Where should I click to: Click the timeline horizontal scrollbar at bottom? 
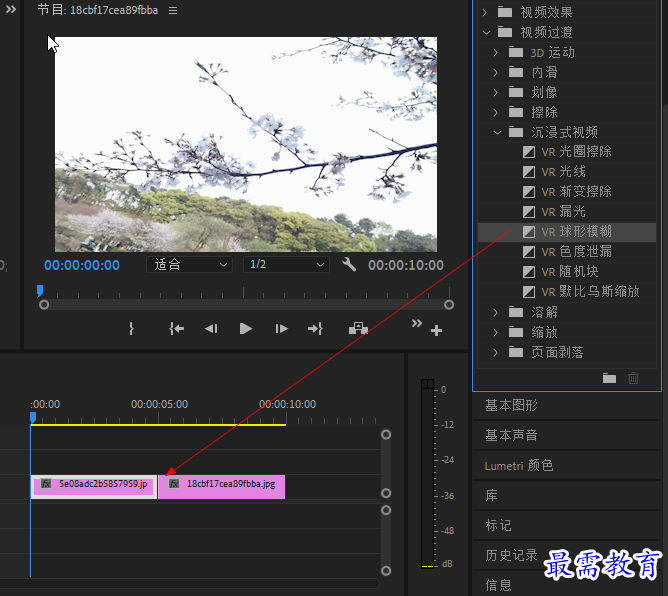(x=190, y=583)
